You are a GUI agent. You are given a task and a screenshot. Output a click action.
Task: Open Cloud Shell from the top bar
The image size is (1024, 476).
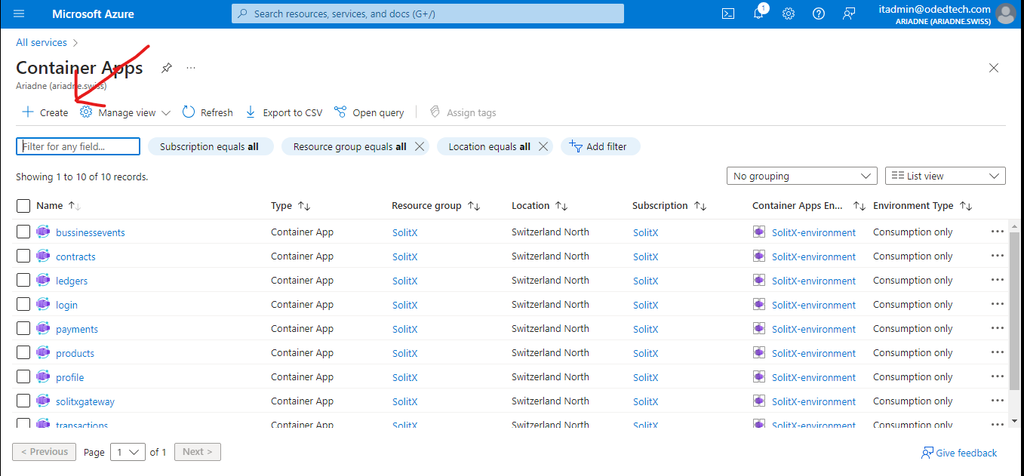[728, 14]
